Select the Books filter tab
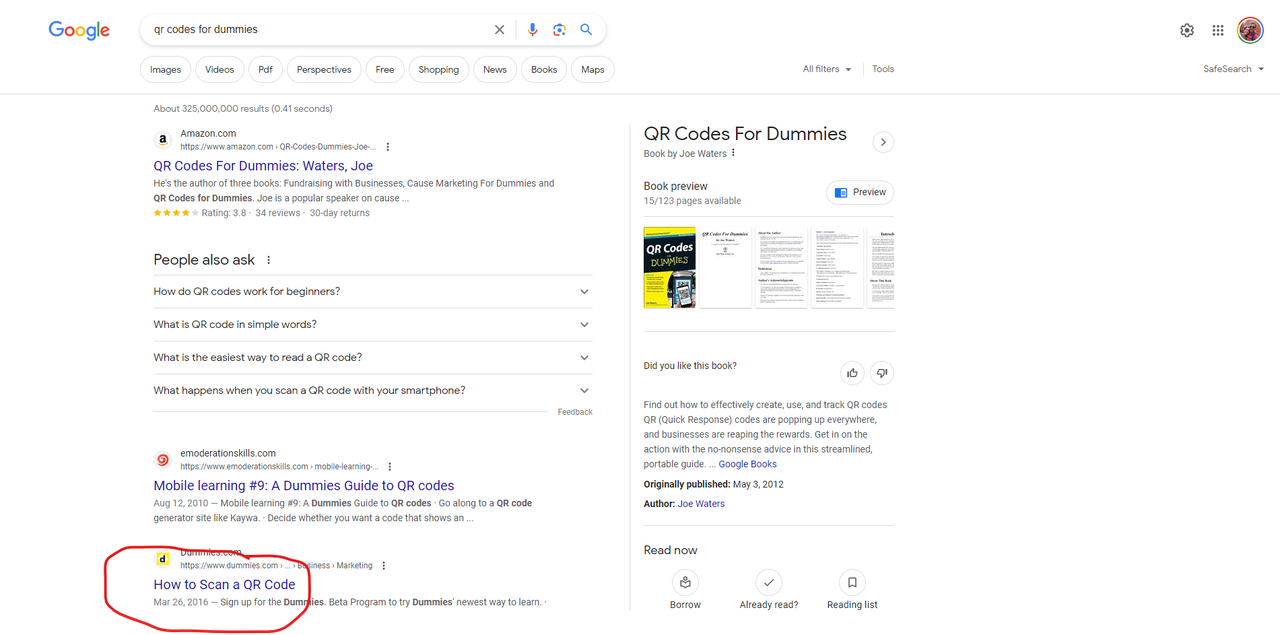This screenshot has width=1280, height=635. pos(544,69)
